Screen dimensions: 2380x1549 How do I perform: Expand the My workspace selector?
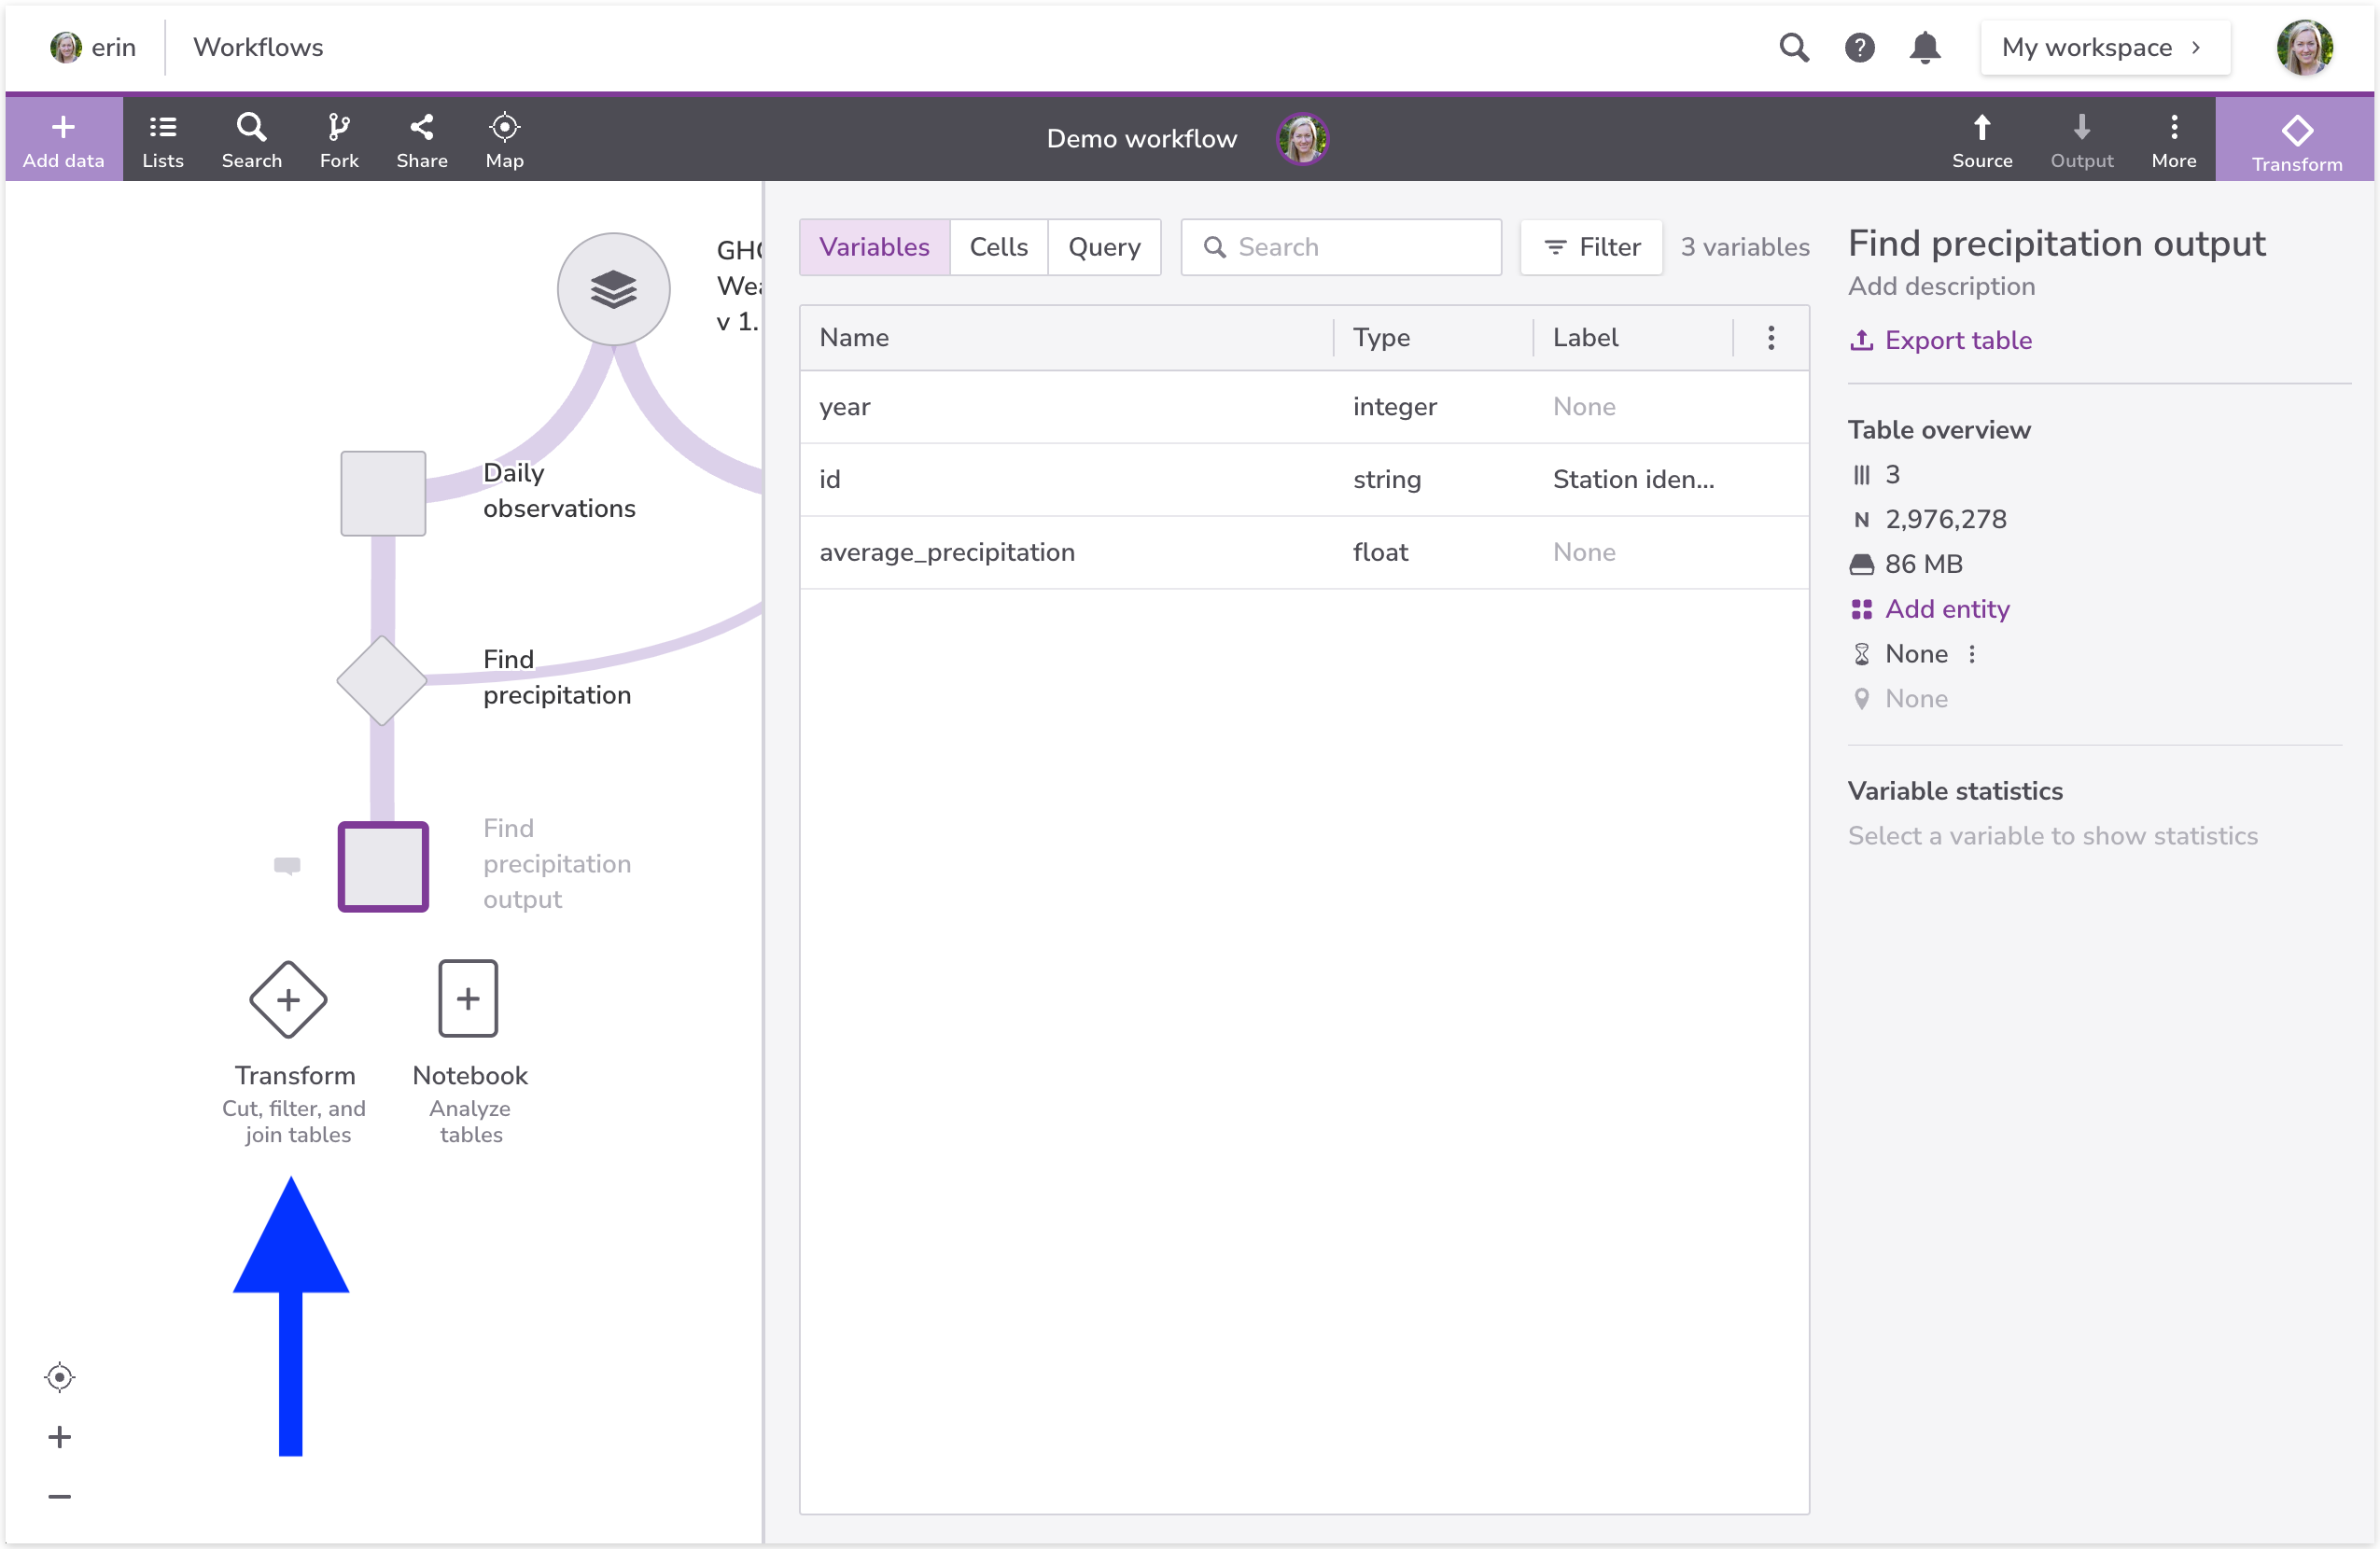(2104, 47)
